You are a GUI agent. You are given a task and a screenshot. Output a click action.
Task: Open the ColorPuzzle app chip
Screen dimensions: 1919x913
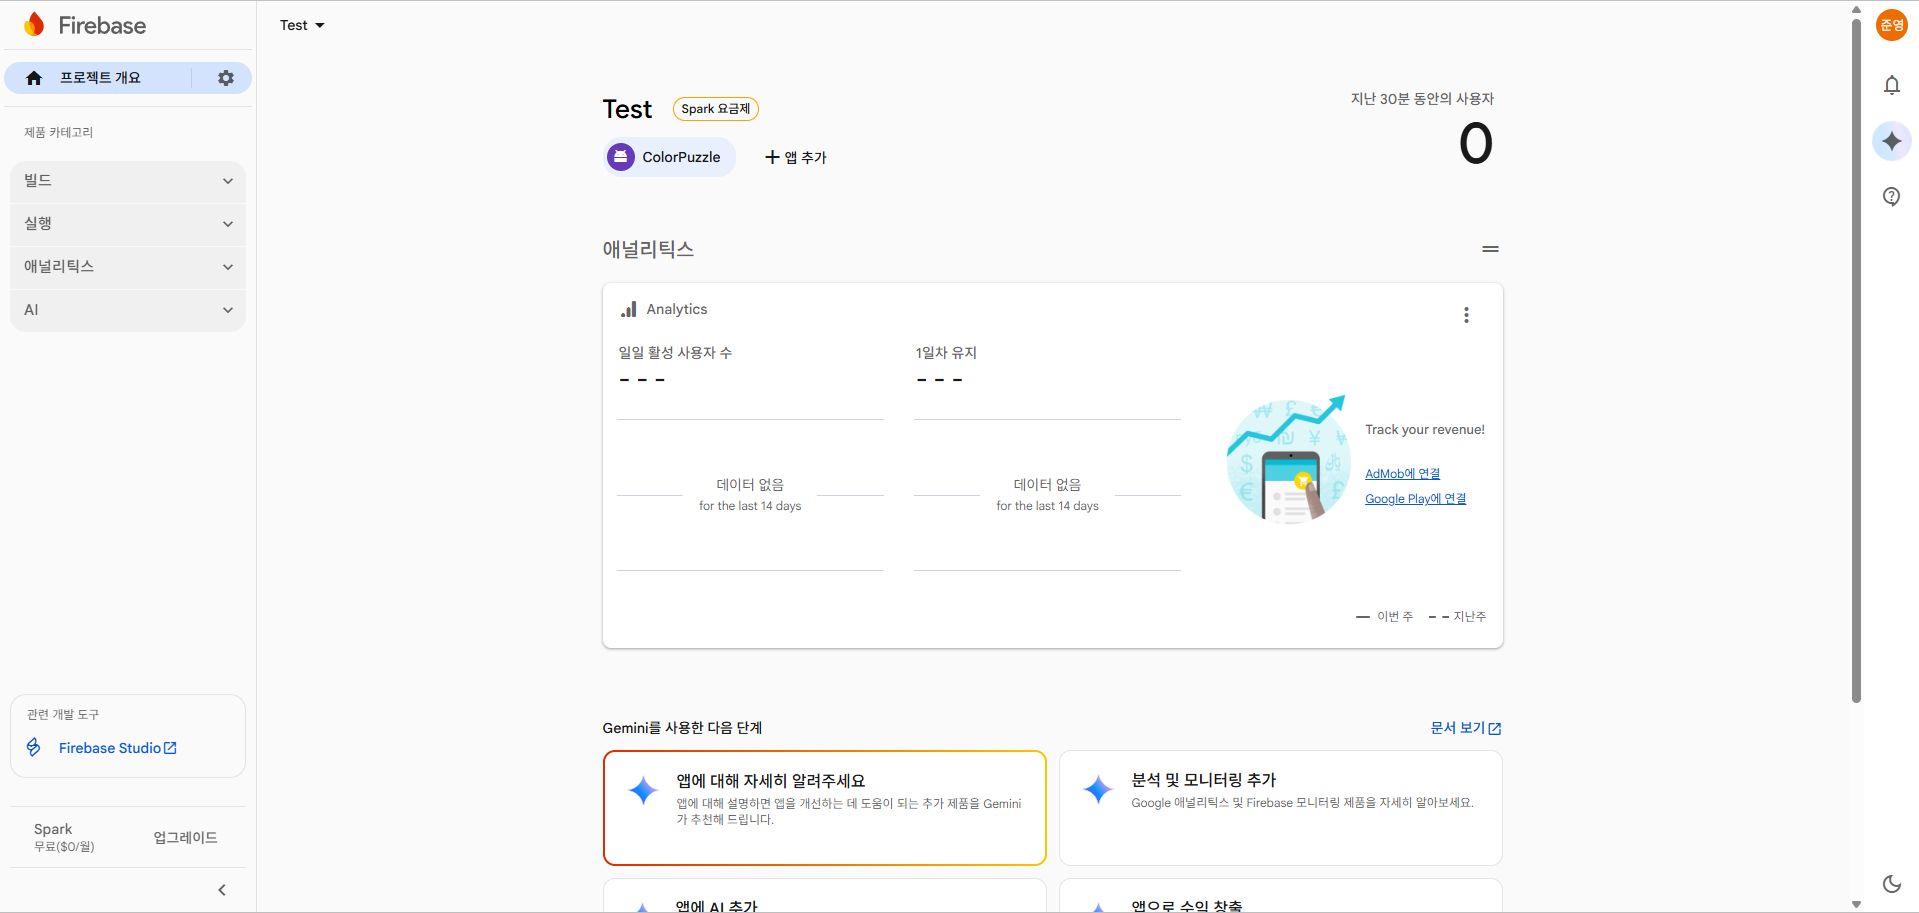[669, 157]
